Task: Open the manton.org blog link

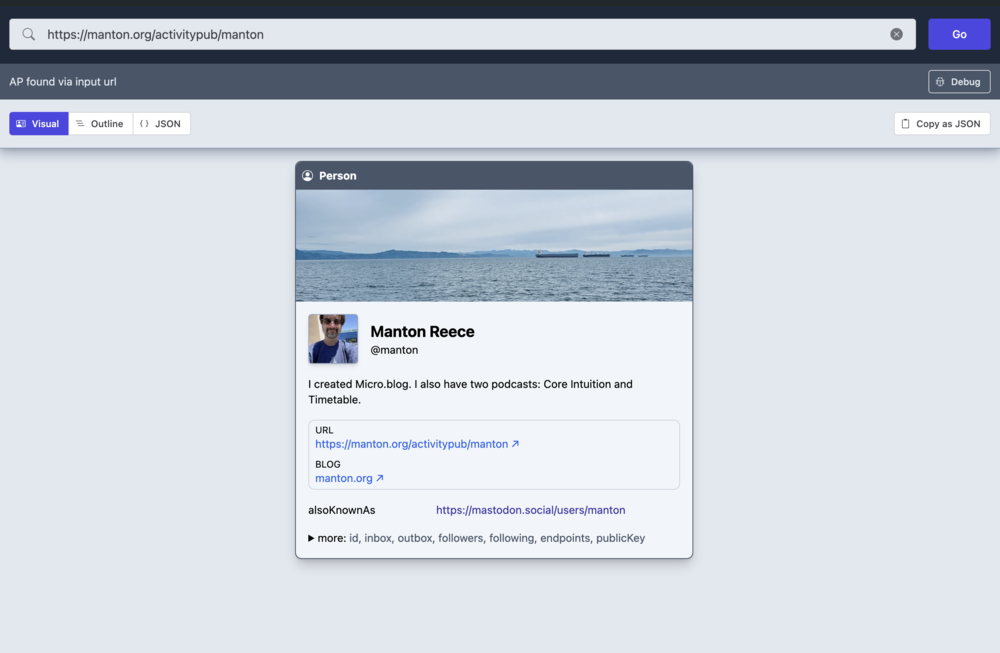Action: coord(343,478)
